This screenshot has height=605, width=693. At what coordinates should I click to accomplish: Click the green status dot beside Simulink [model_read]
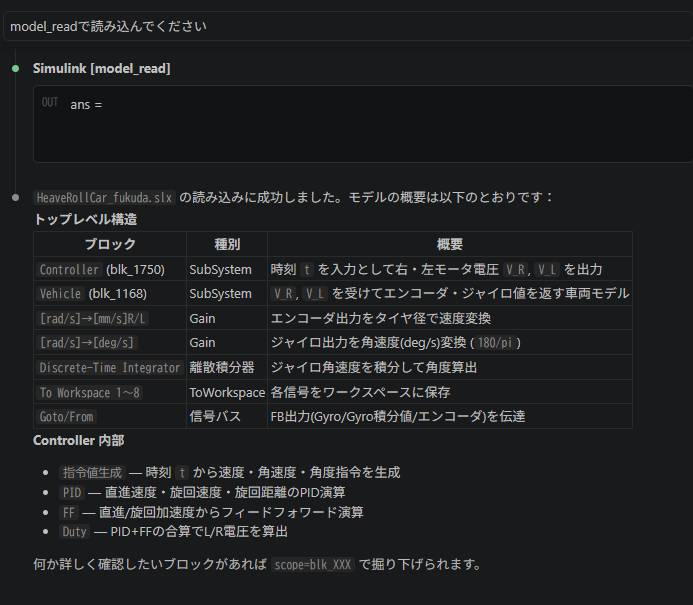coord(15,68)
